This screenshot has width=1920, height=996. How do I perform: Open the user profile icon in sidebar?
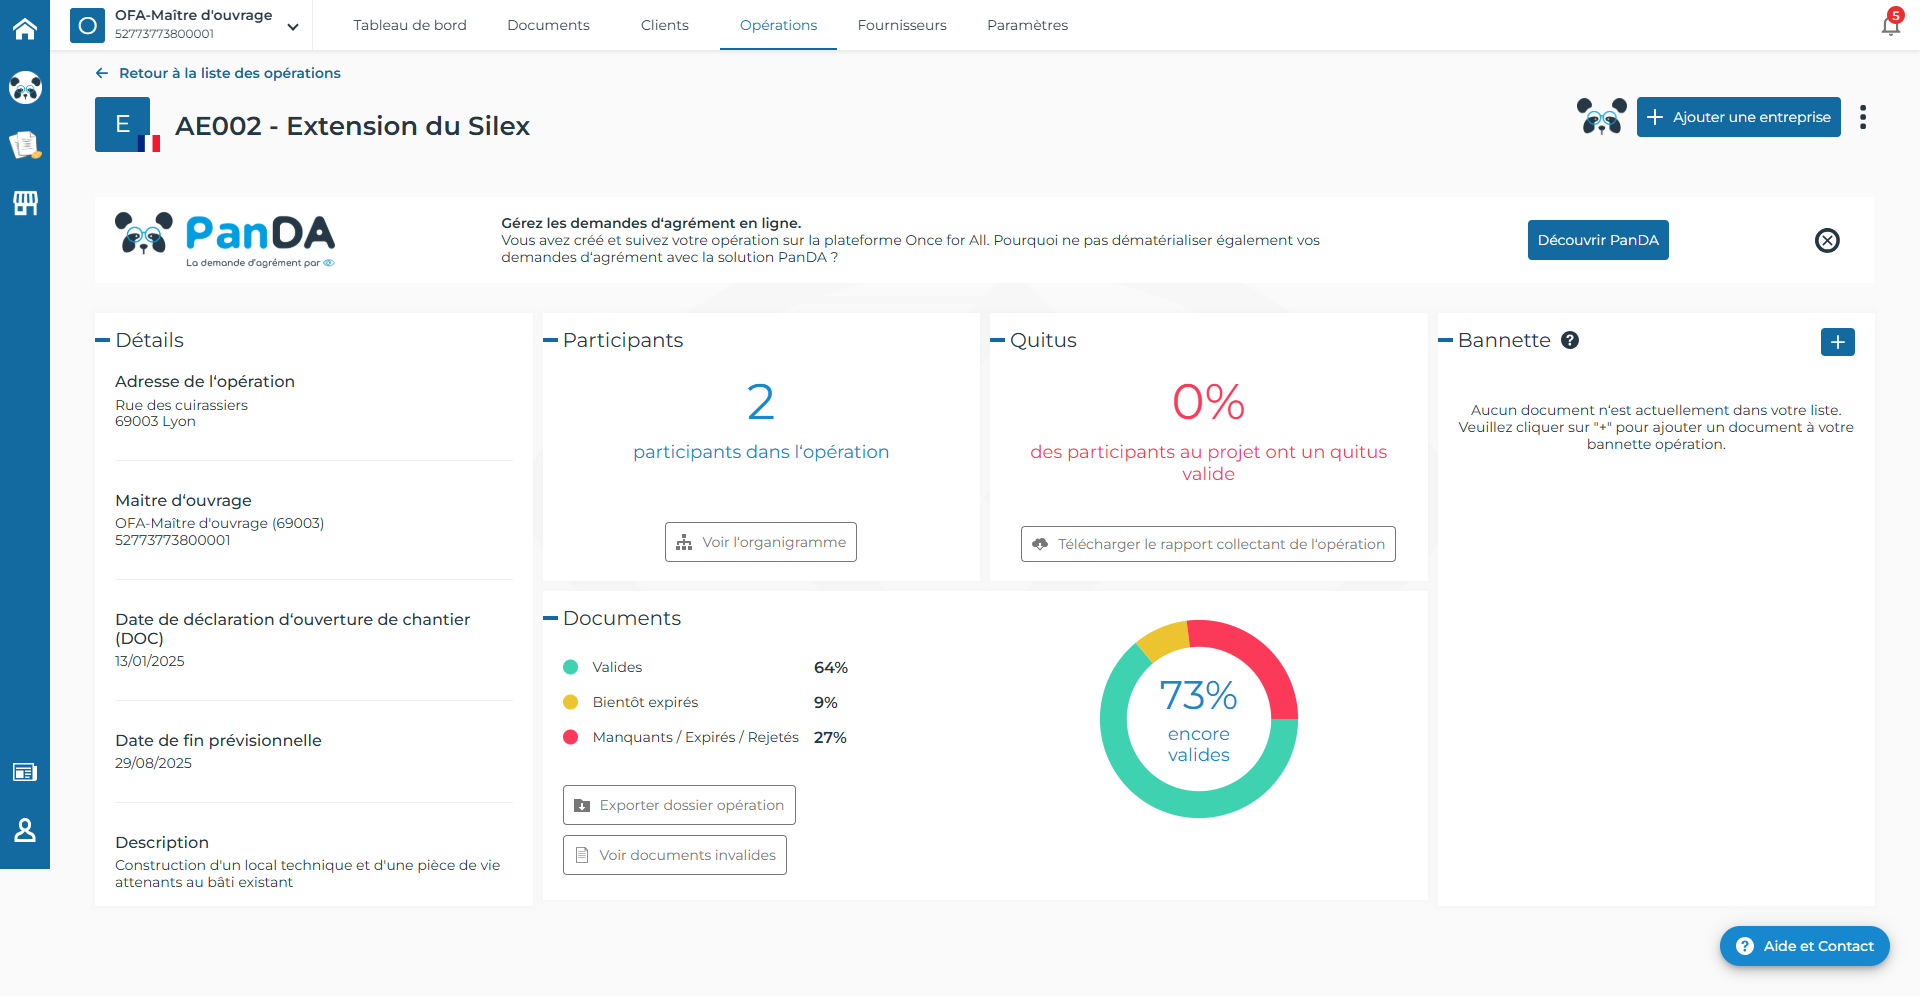pos(25,830)
